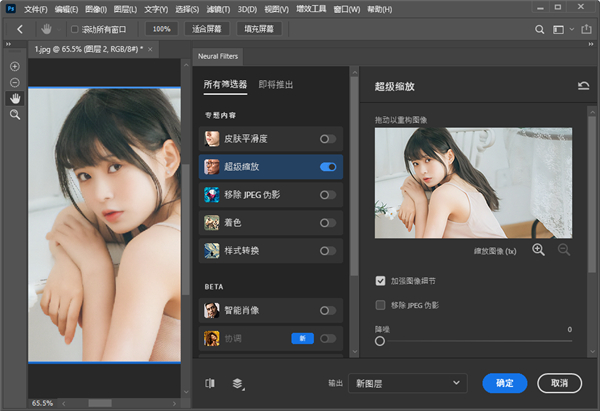
Task: Click the layers stack icon at bottom
Action: point(238,383)
